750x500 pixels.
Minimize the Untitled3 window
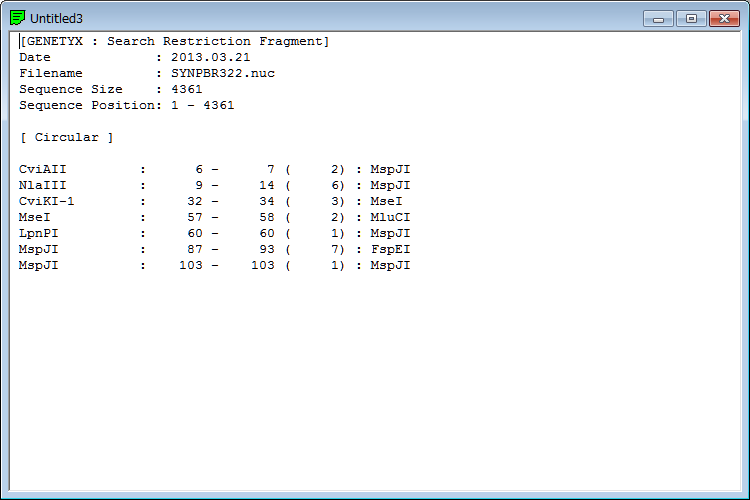click(658, 18)
